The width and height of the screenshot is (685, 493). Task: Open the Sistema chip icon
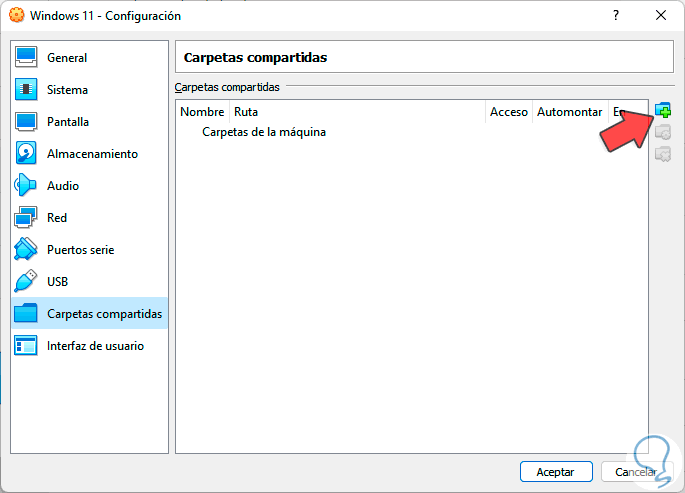pos(27,90)
